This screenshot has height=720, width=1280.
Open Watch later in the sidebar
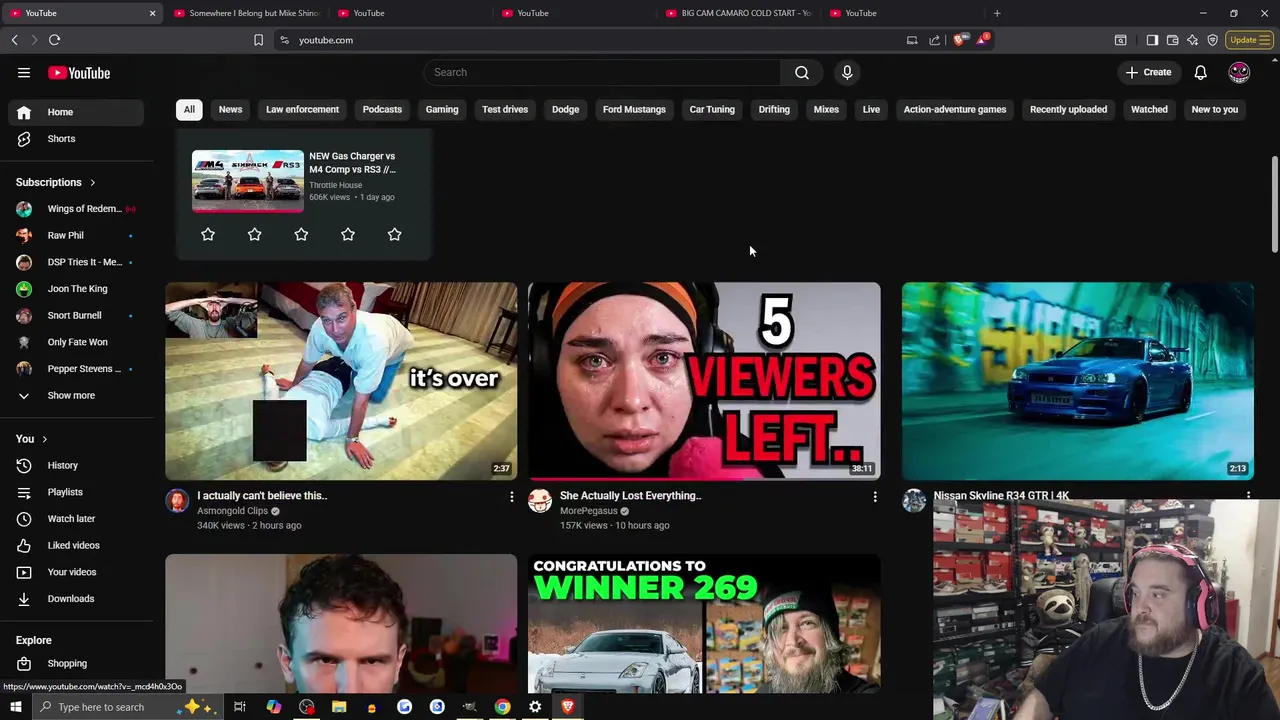76,518
